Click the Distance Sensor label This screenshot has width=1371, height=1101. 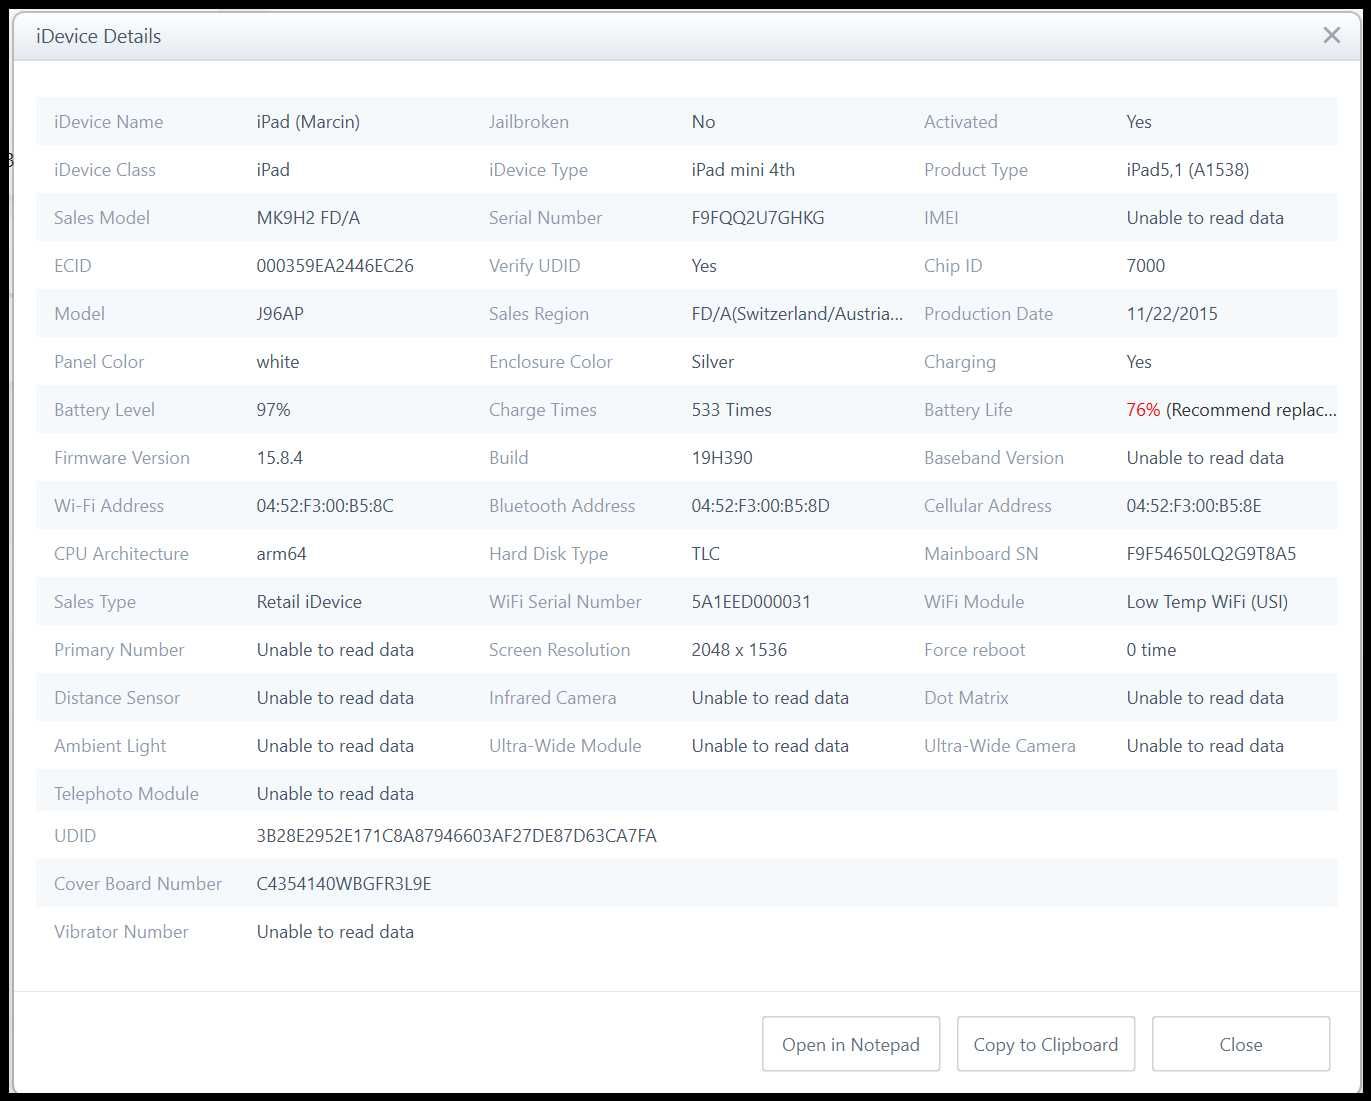117,698
